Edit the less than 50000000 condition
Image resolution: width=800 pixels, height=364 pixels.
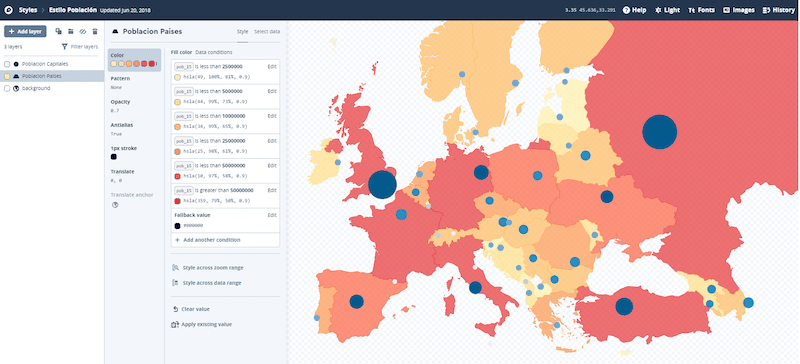(272, 165)
